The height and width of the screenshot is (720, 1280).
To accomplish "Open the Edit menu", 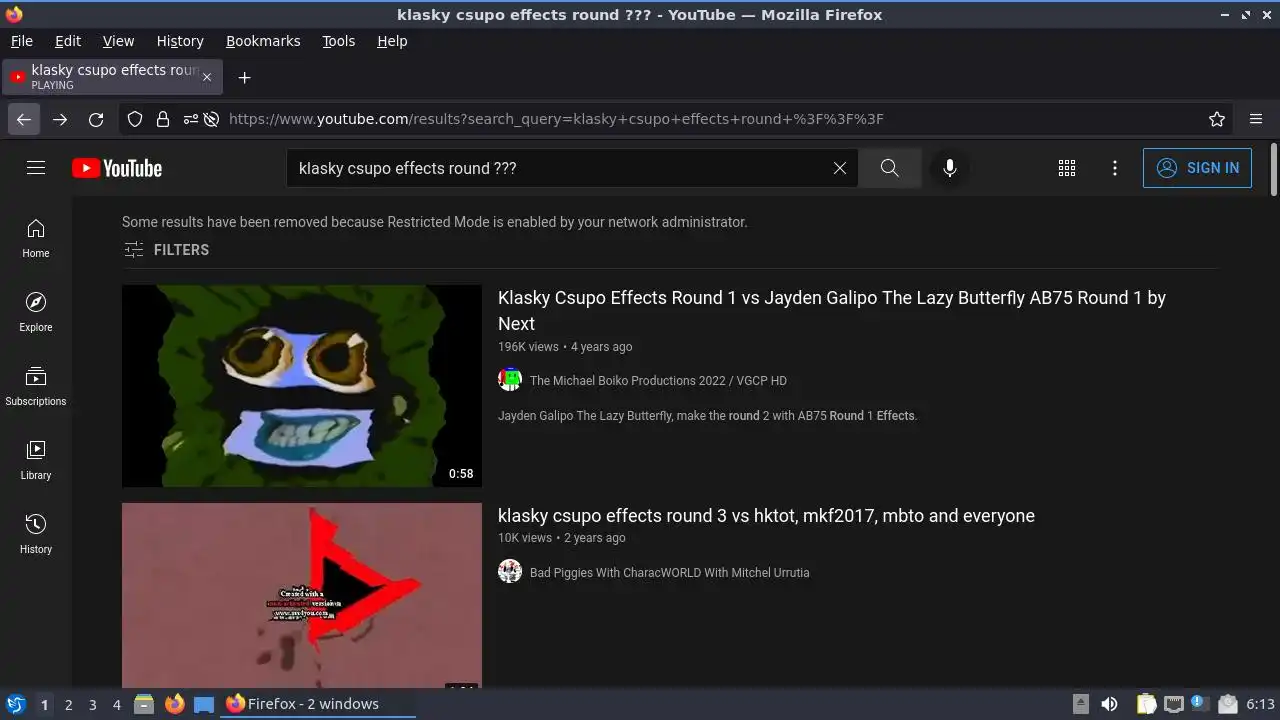I will pyautogui.click(x=68, y=41).
